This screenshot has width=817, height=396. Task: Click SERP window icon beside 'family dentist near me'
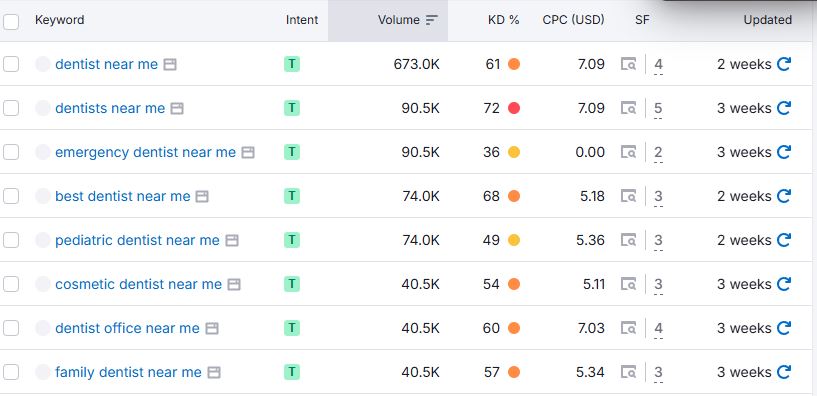(214, 373)
